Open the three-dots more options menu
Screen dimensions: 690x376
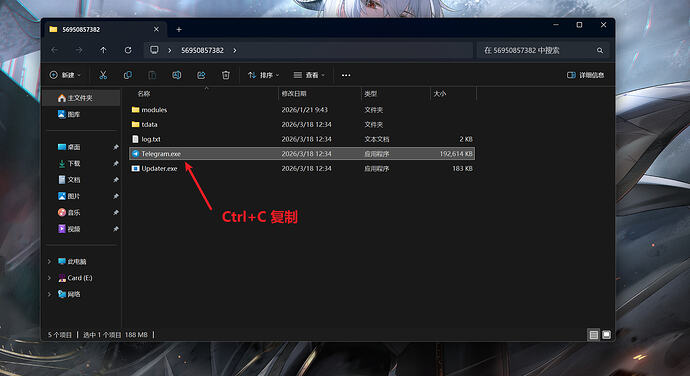(346, 75)
